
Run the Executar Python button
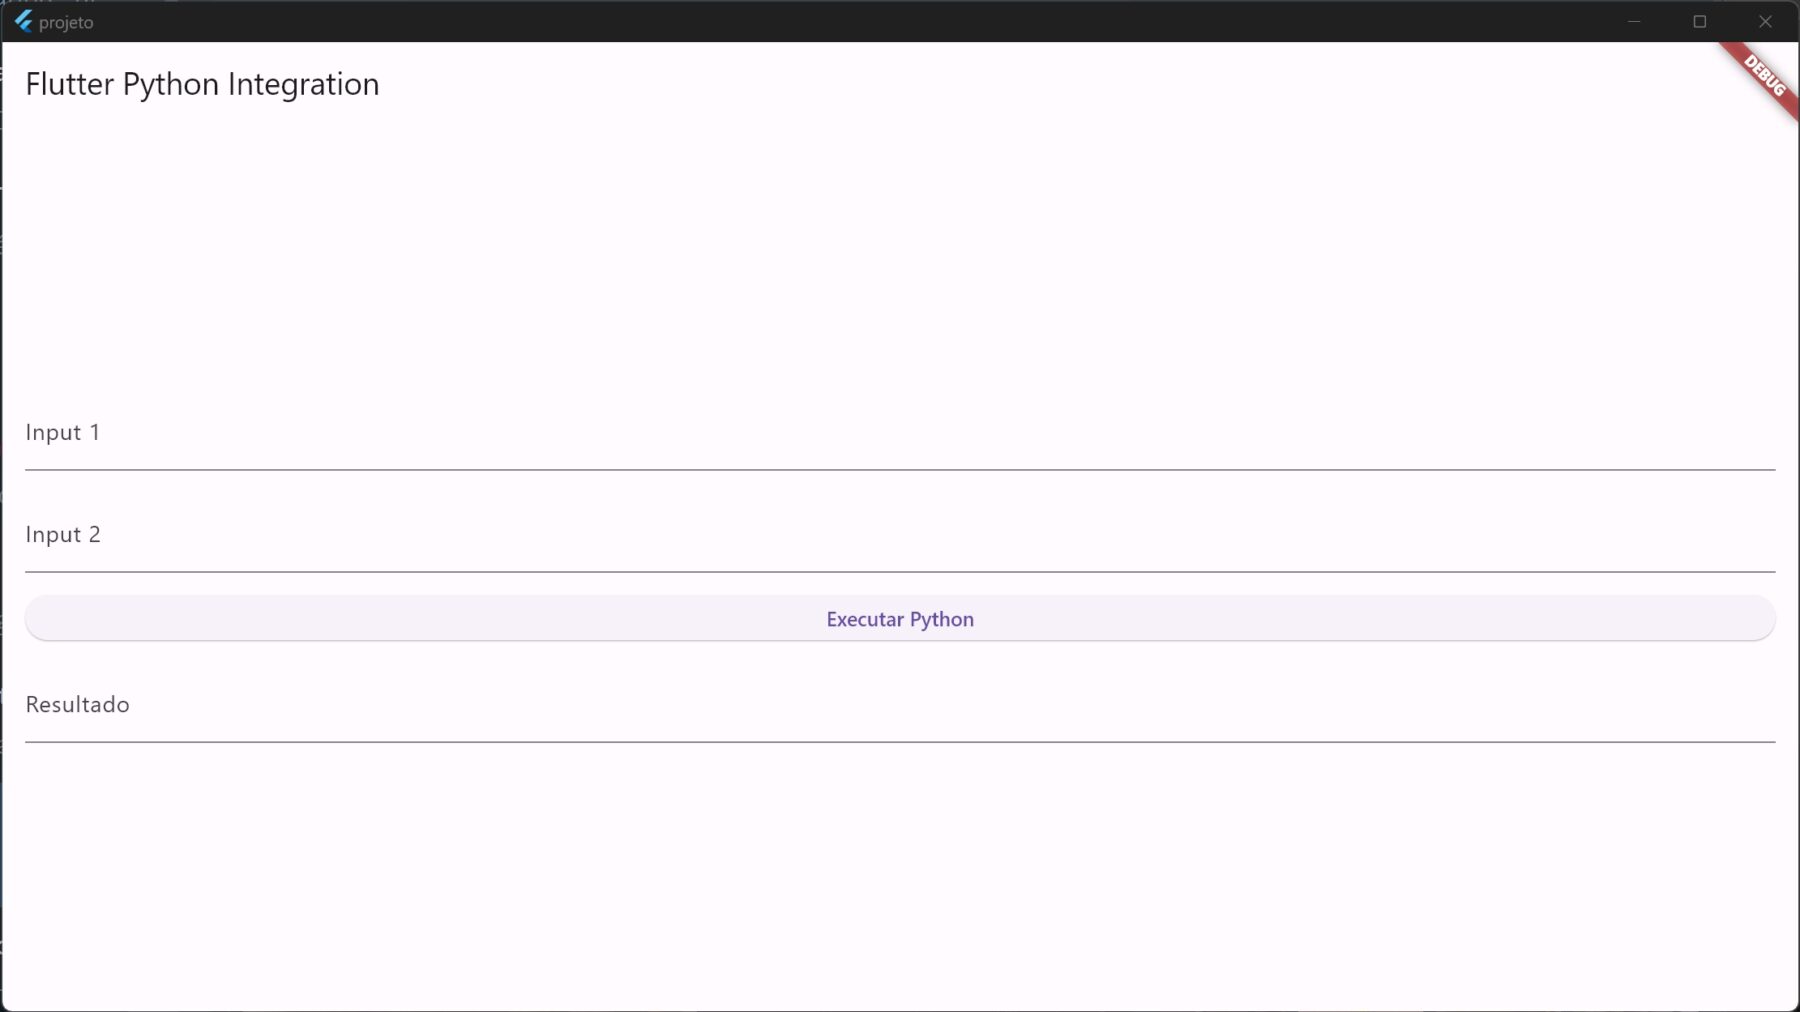(900, 619)
